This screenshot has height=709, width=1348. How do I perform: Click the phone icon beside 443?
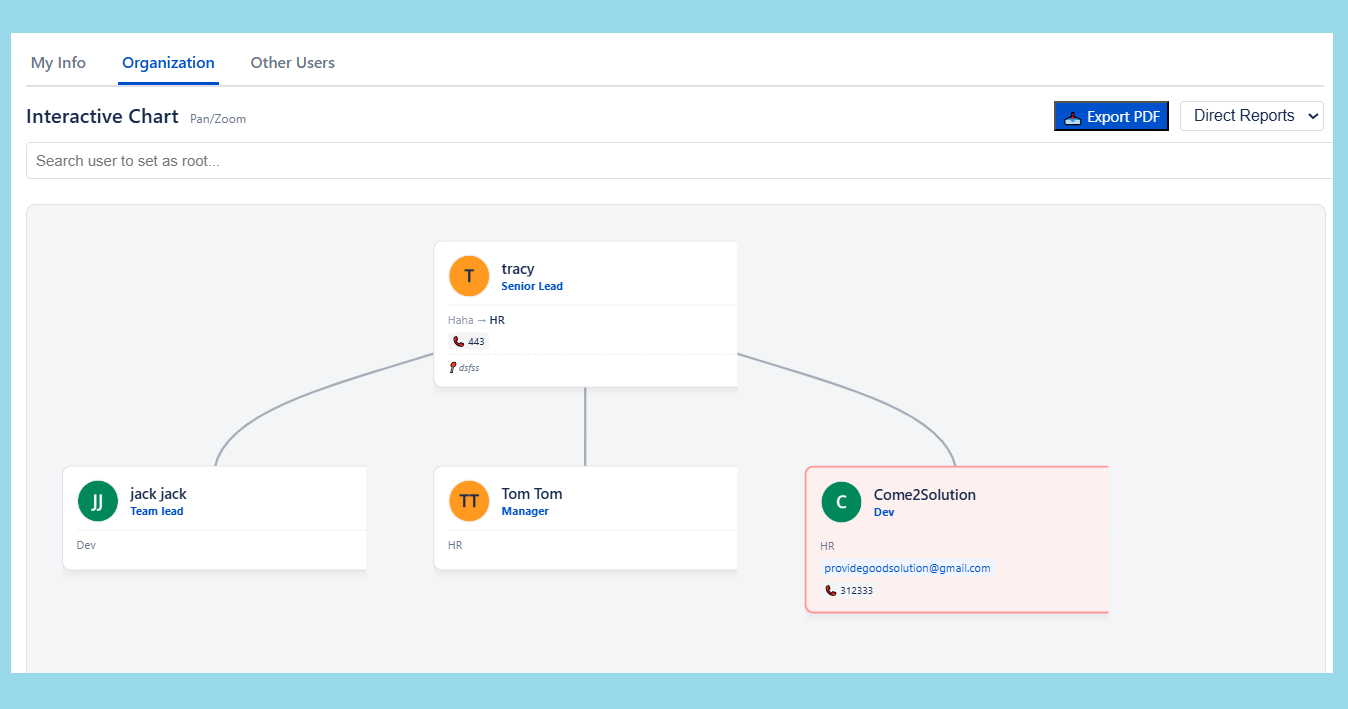(x=459, y=342)
